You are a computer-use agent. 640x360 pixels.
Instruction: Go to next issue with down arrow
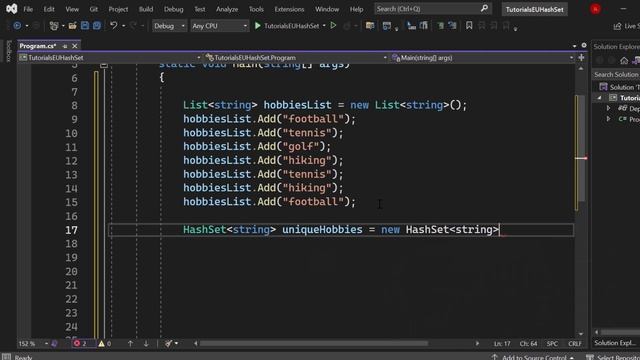(x=146, y=344)
